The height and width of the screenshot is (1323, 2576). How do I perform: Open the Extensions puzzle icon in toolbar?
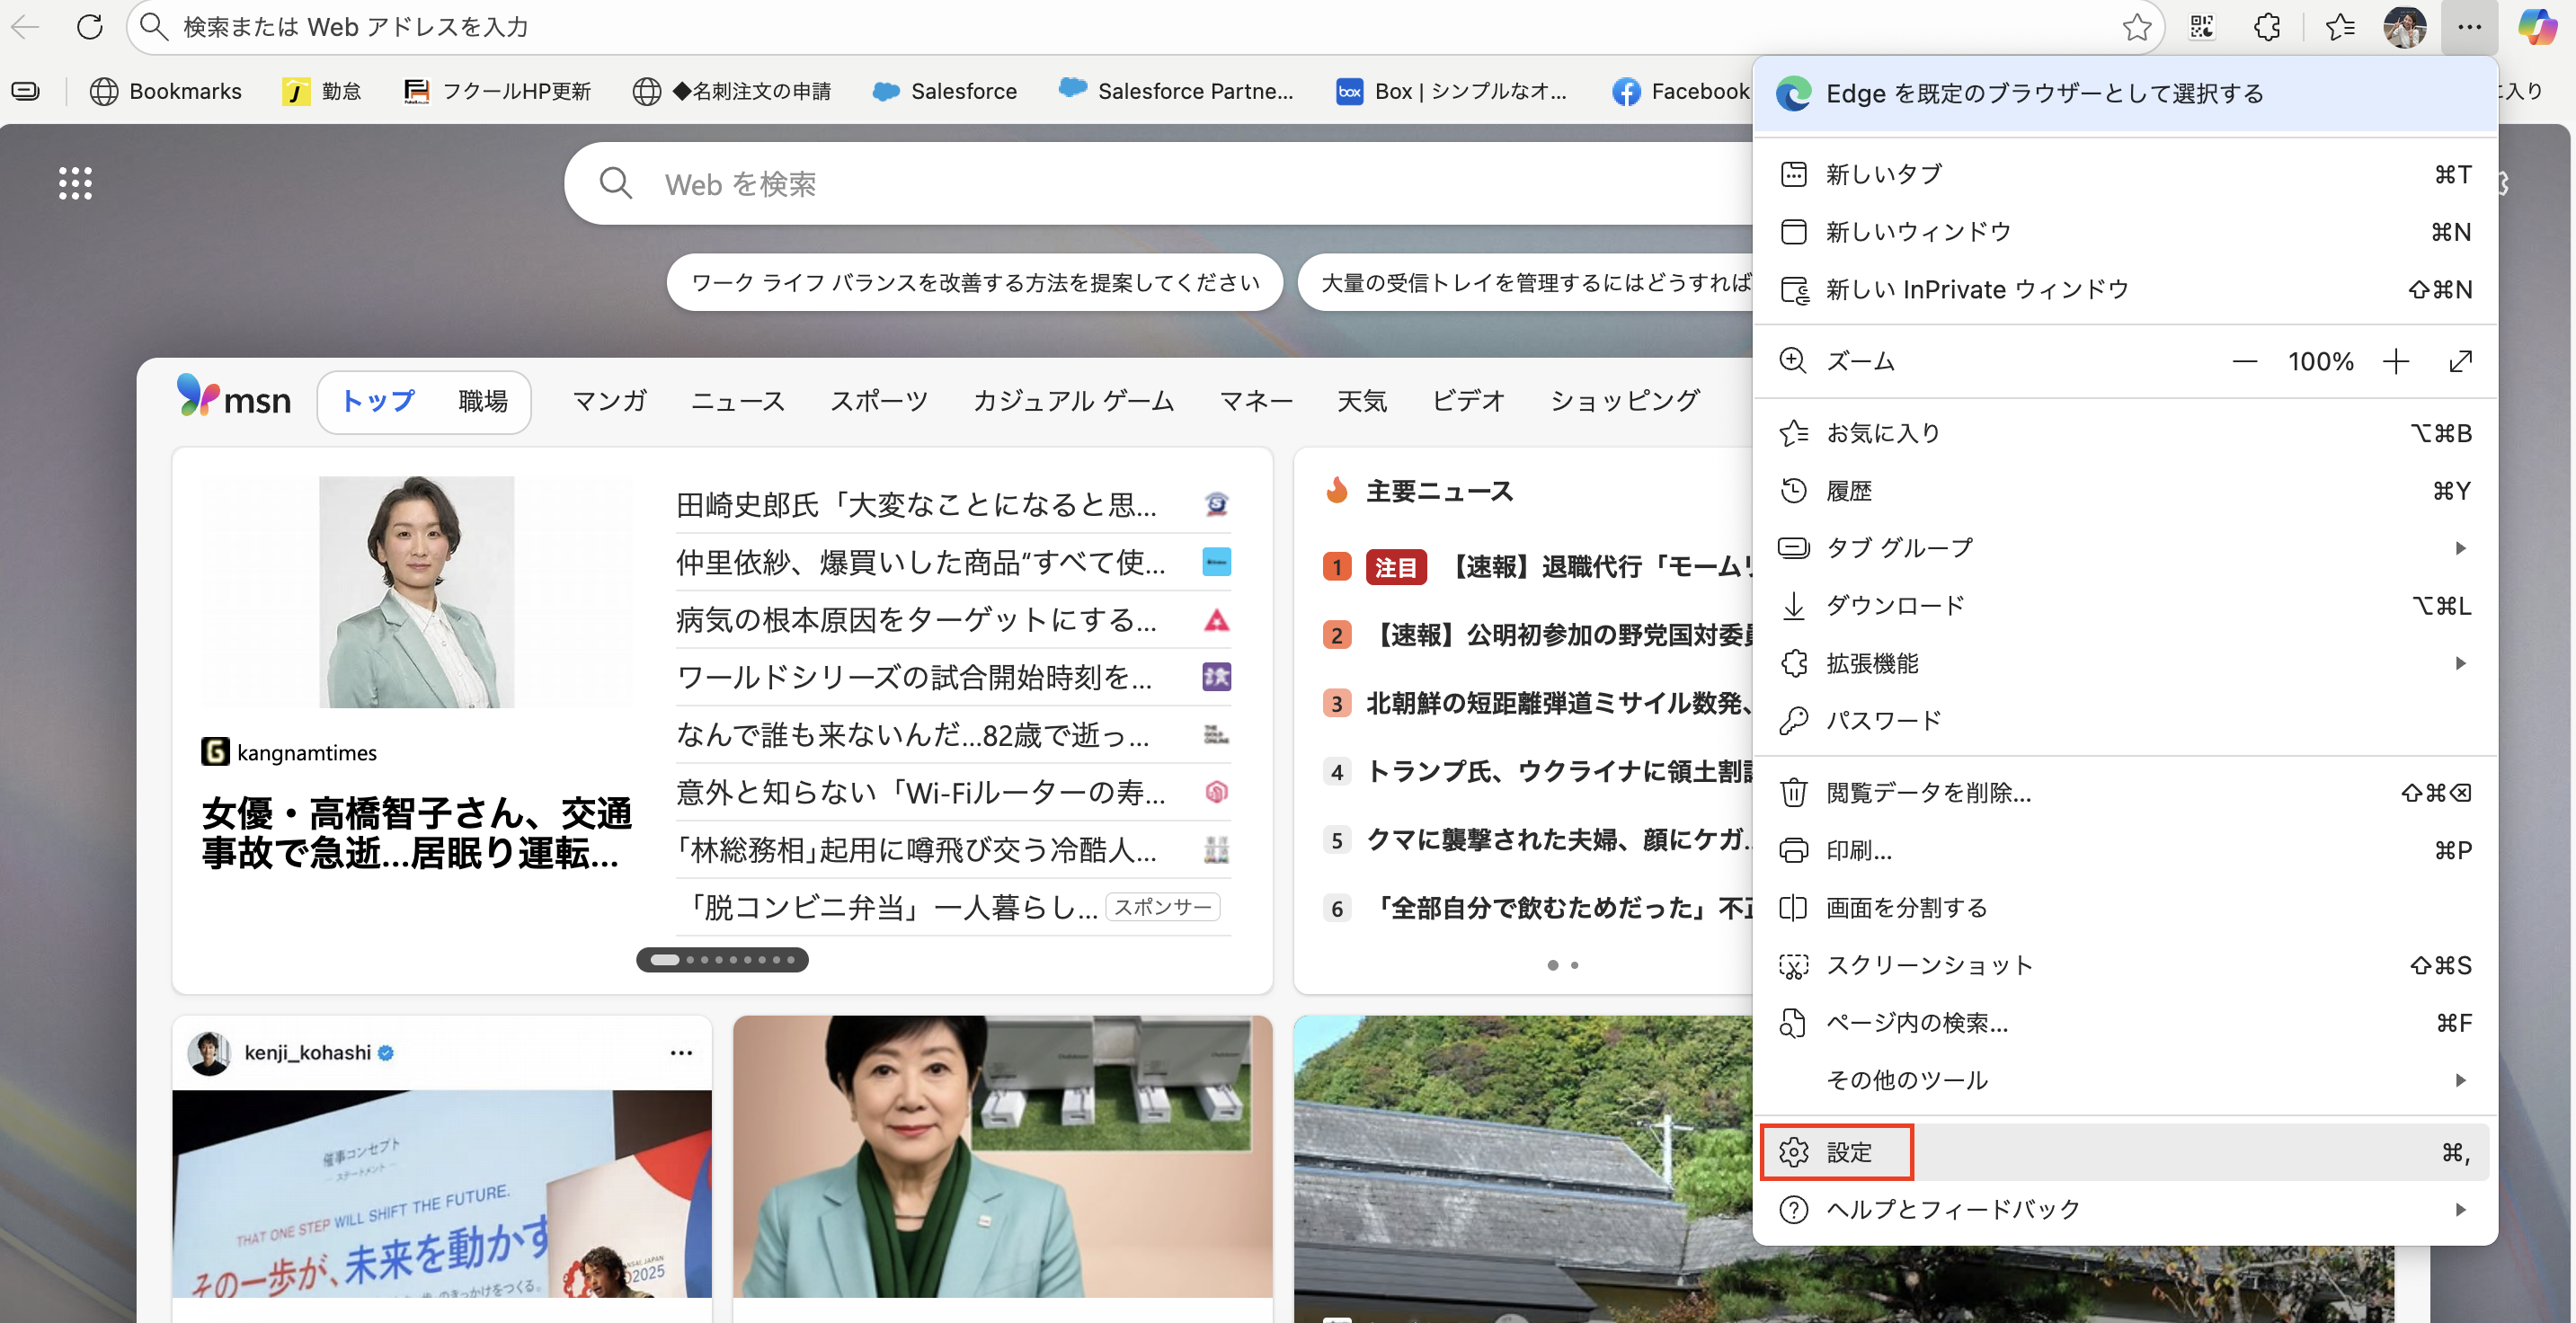click(x=2267, y=27)
